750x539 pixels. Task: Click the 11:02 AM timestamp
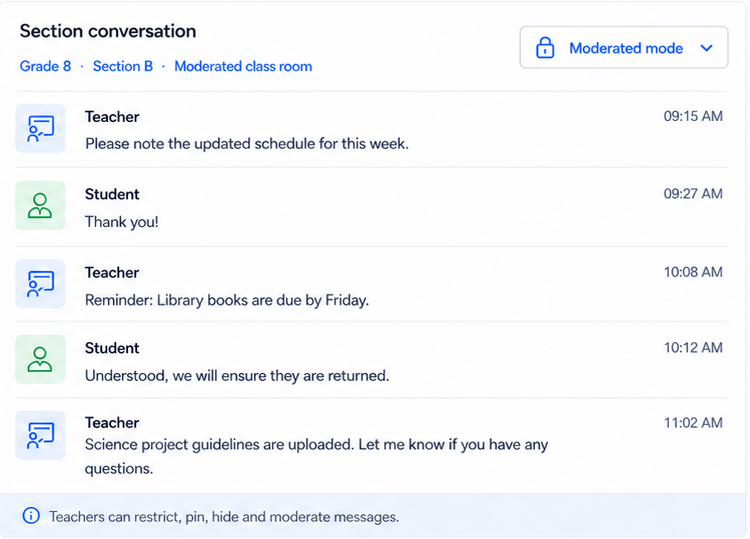(x=693, y=423)
